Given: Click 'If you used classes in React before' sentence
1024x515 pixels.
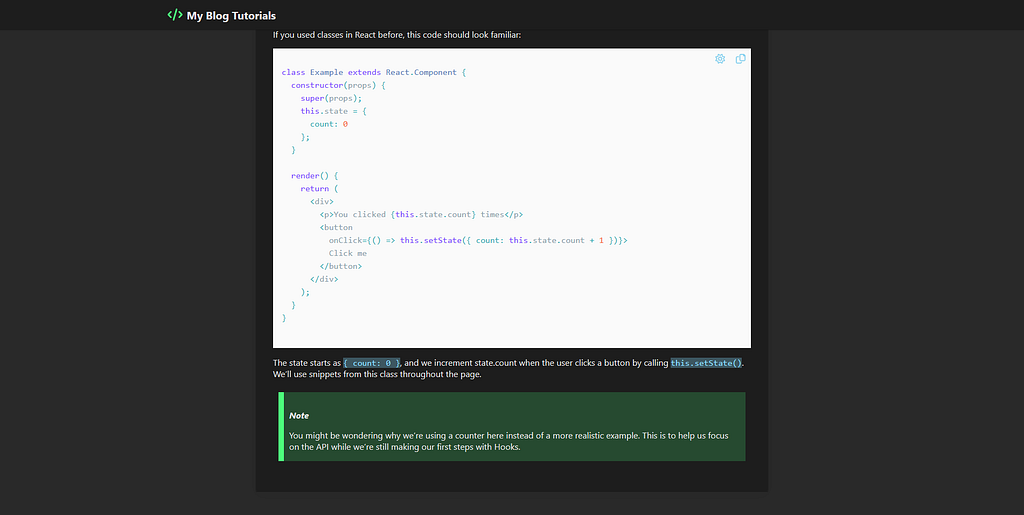Looking at the screenshot, I should click(397, 35).
